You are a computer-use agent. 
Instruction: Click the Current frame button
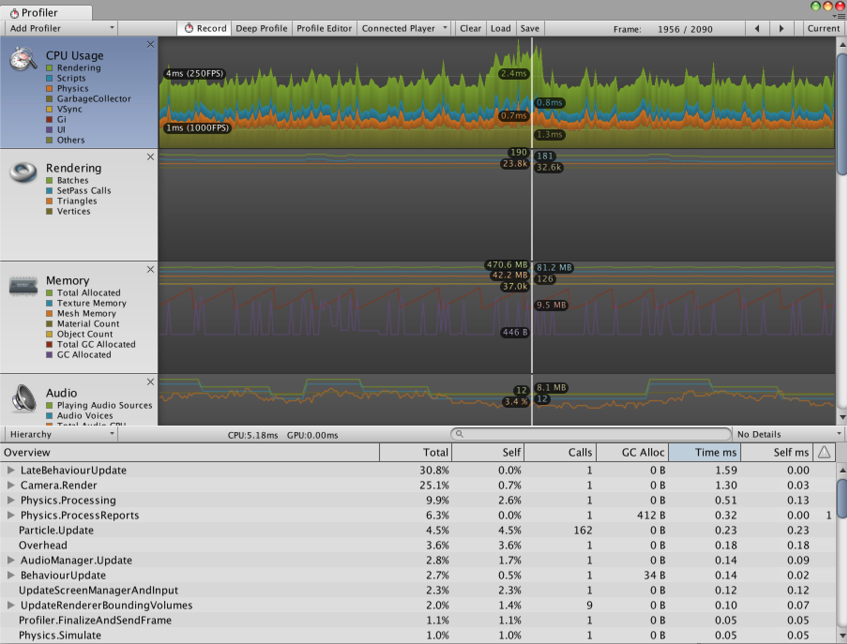coord(823,28)
